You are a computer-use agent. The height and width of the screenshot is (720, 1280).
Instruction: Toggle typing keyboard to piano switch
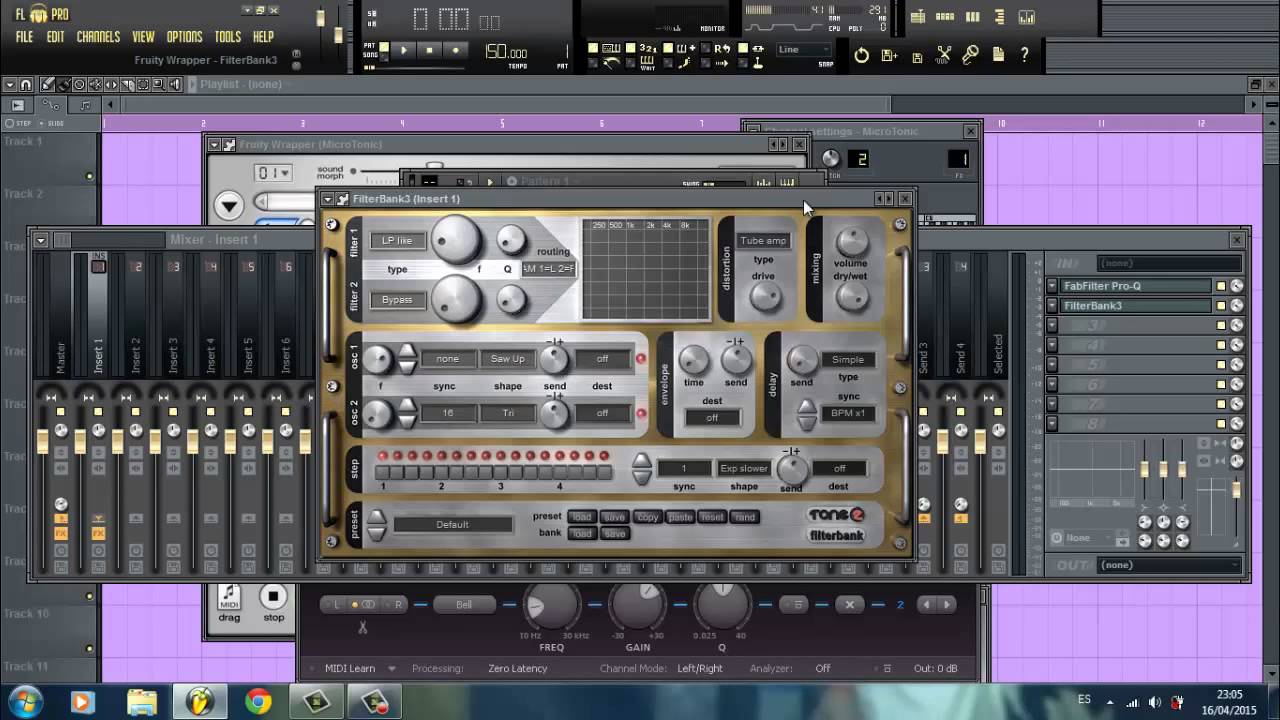[593, 47]
